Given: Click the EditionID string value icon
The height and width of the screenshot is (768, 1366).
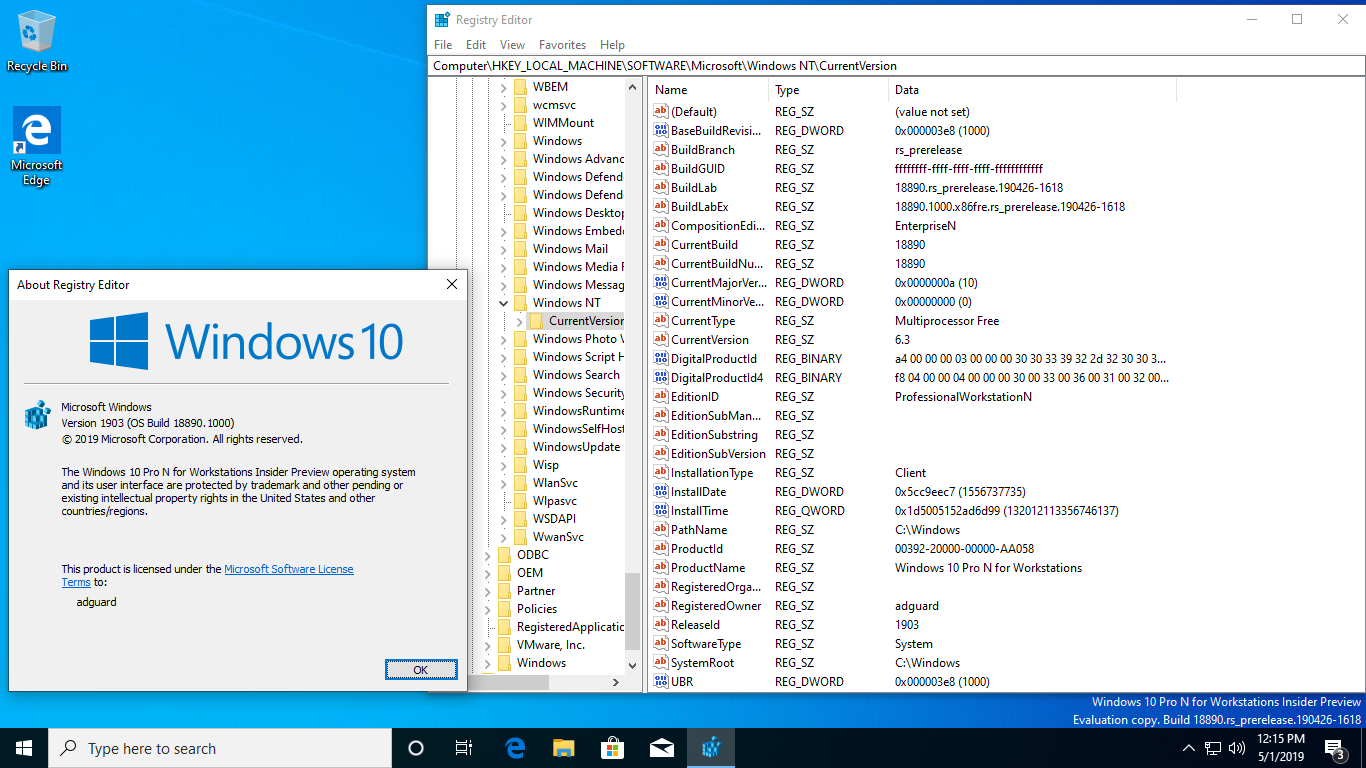Looking at the screenshot, I should point(660,397).
